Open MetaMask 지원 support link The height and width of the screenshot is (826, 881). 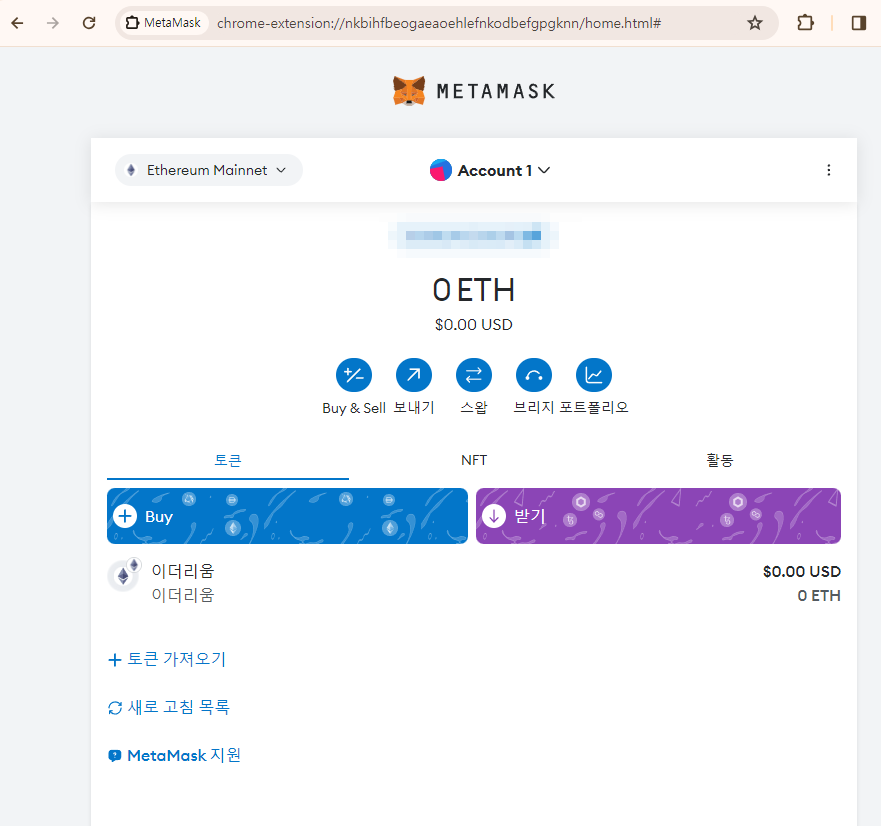coord(174,755)
